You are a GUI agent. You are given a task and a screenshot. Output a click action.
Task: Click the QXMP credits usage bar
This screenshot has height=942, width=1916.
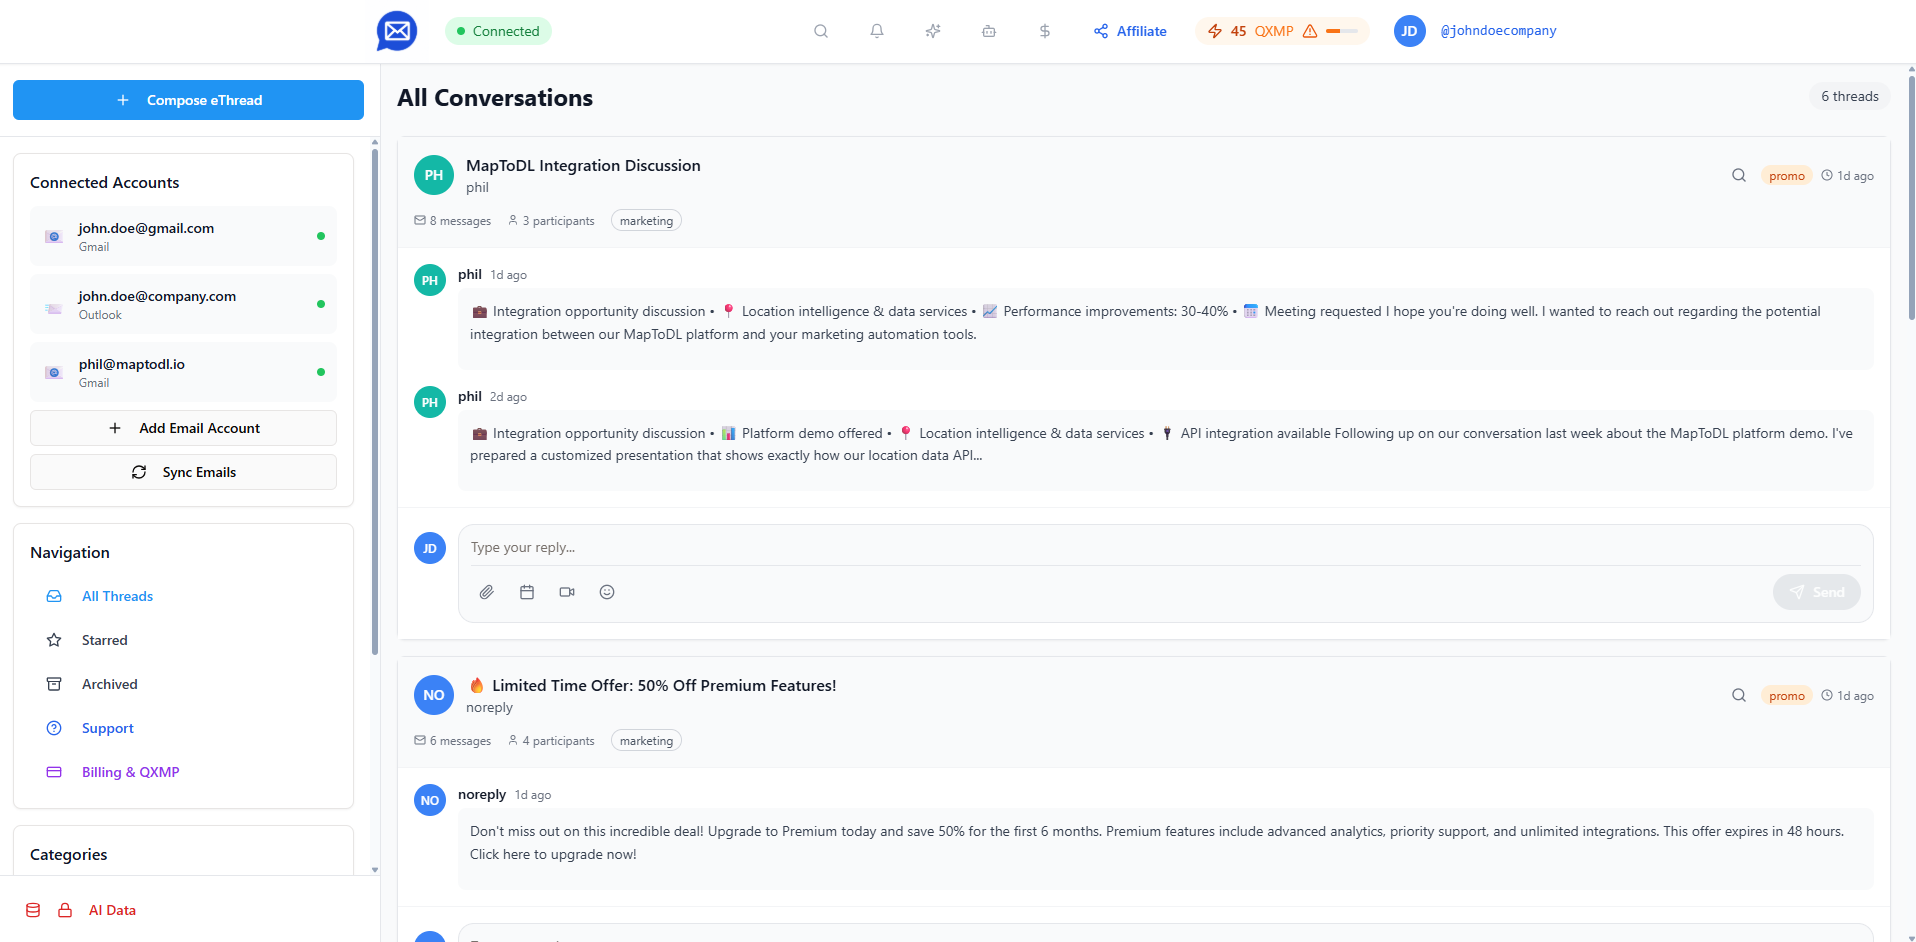pos(1342,31)
